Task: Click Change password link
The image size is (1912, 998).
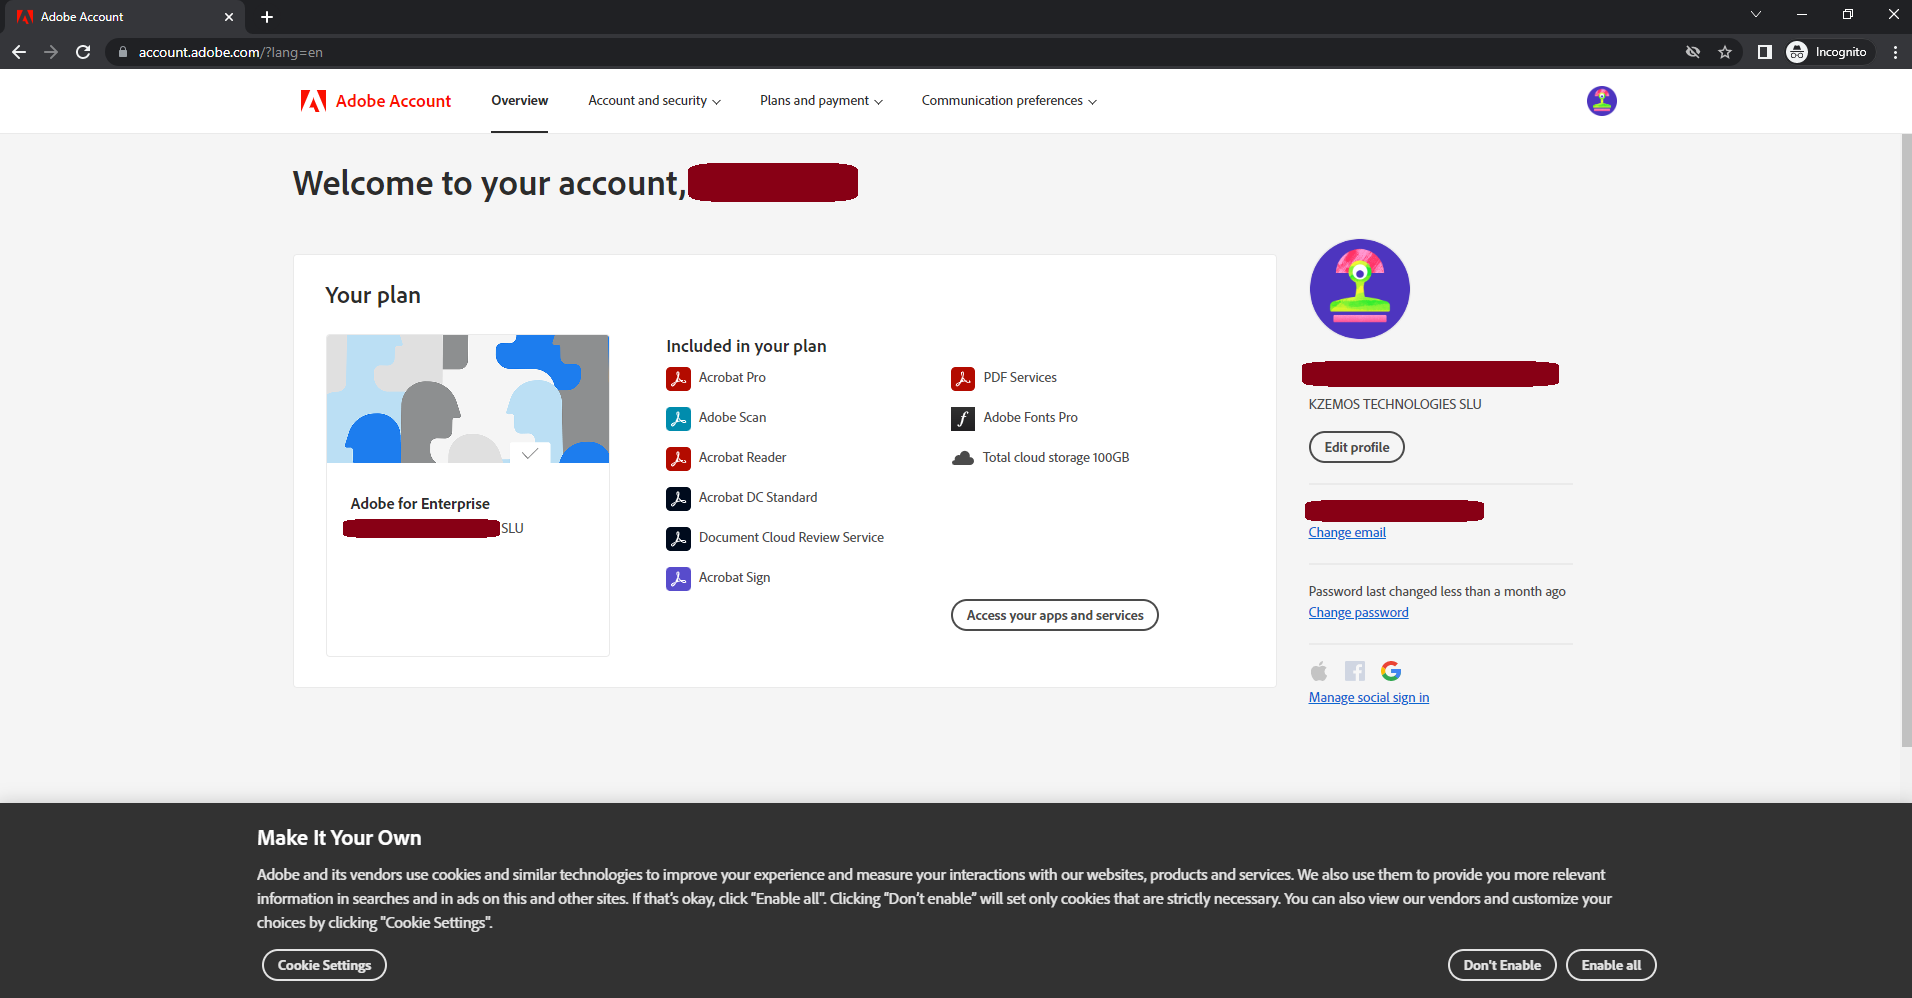Action: (1358, 611)
